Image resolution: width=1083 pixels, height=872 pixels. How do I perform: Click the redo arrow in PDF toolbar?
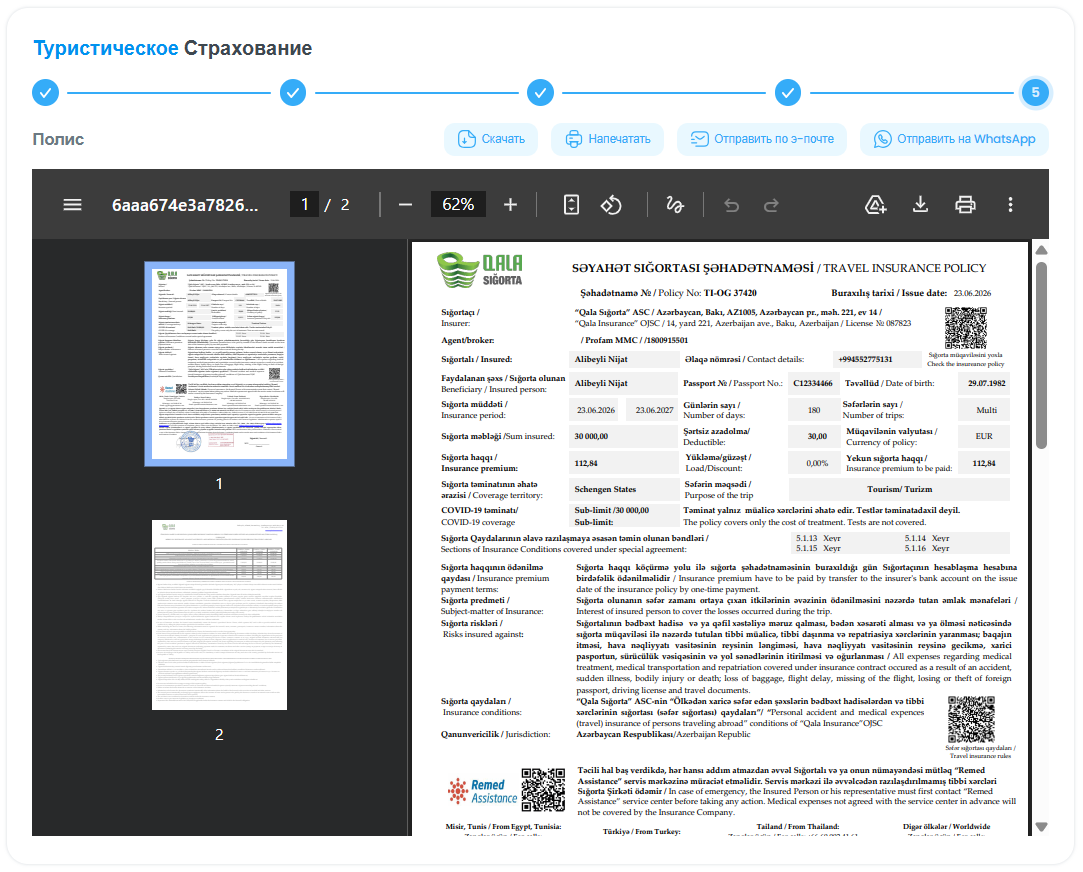point(771,205)
